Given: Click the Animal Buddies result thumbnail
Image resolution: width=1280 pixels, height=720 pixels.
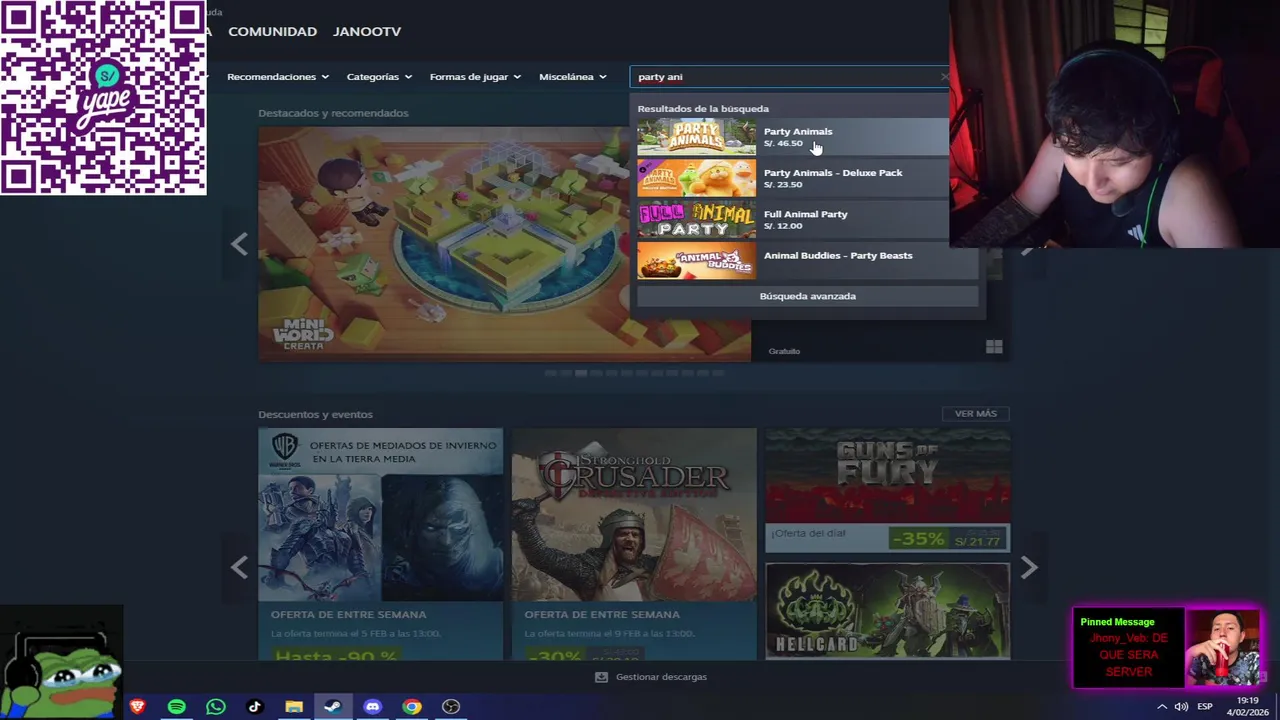Looking at the screenshot, I should coord(697,261).
